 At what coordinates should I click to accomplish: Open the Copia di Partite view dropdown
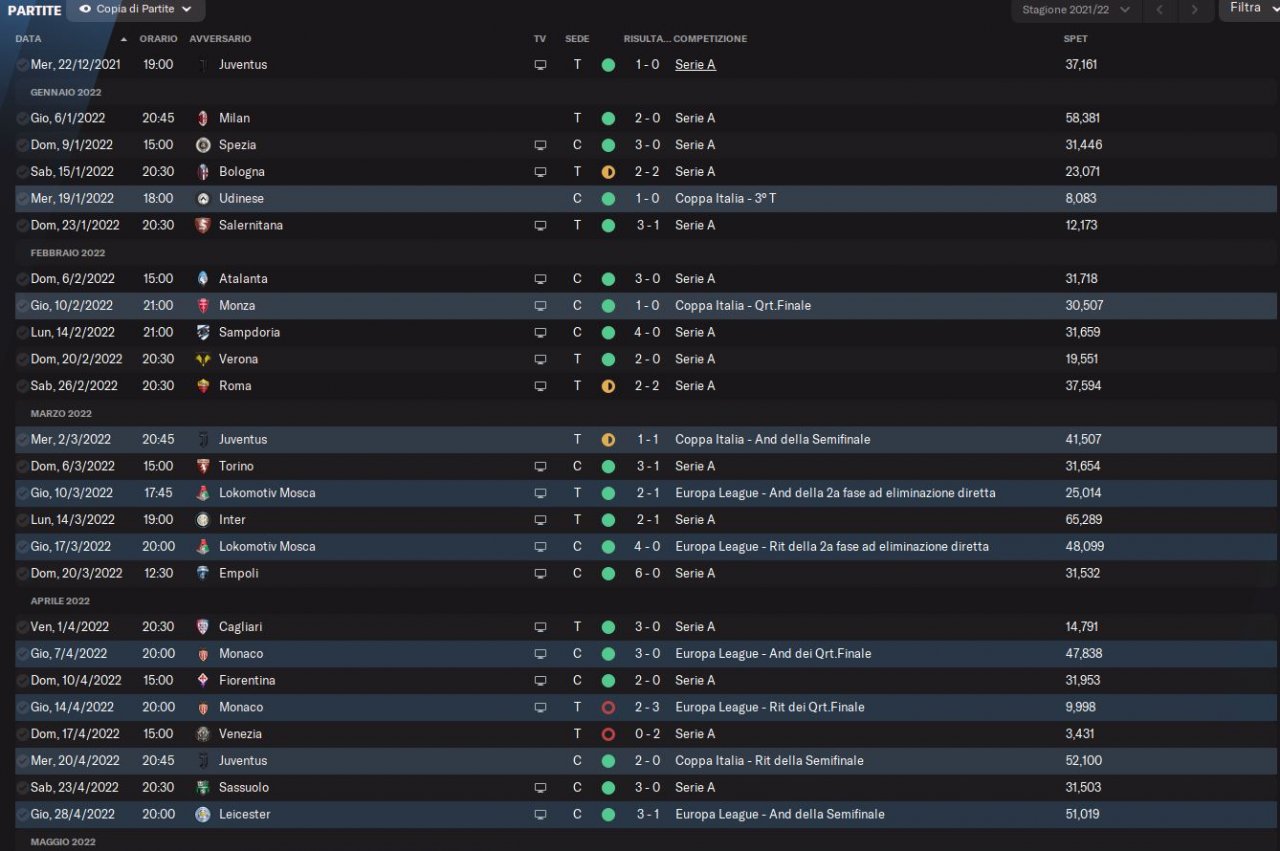pyautogui.click(x=136, y=10)
